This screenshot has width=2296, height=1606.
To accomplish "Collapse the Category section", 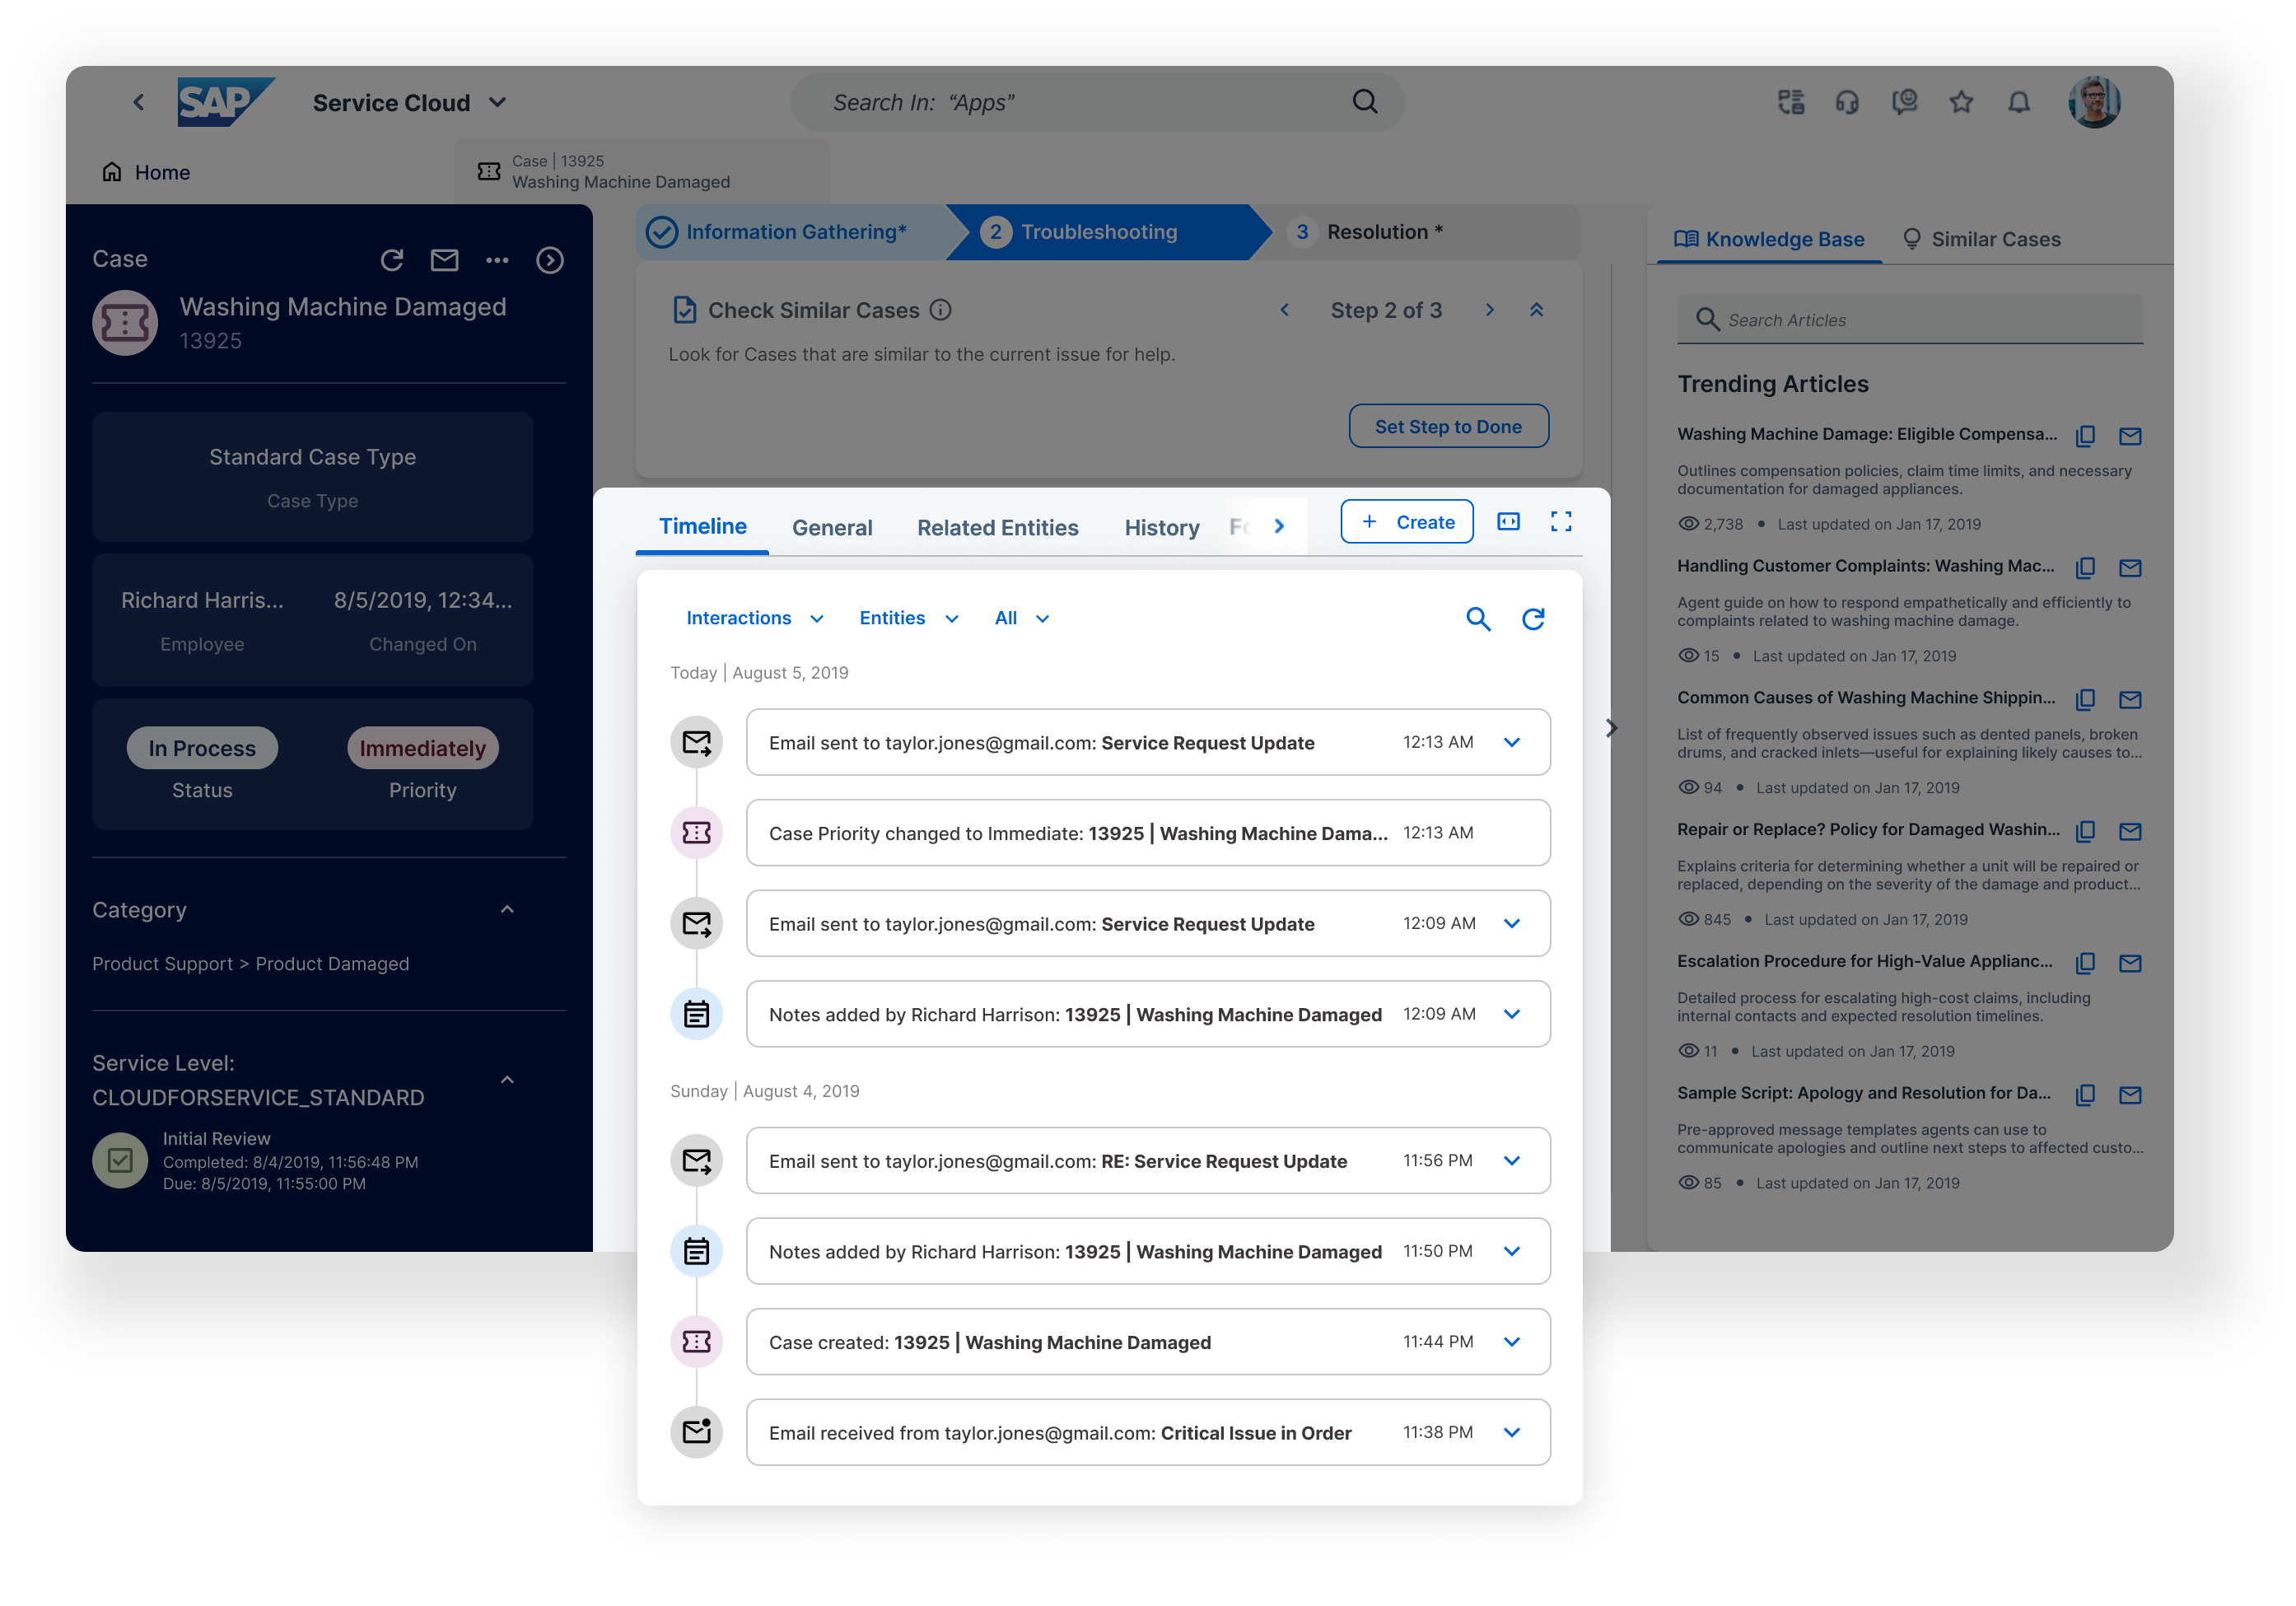I will [507, 910].
